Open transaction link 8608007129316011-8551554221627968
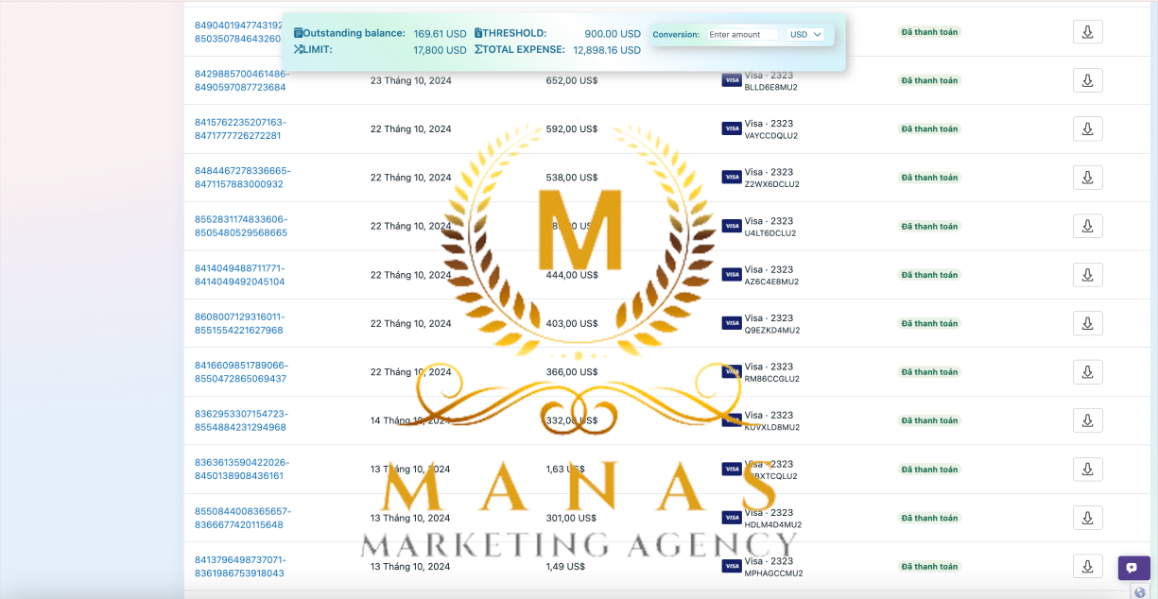The width and height of the screenshot is (1158, 599). click(239, 324)
